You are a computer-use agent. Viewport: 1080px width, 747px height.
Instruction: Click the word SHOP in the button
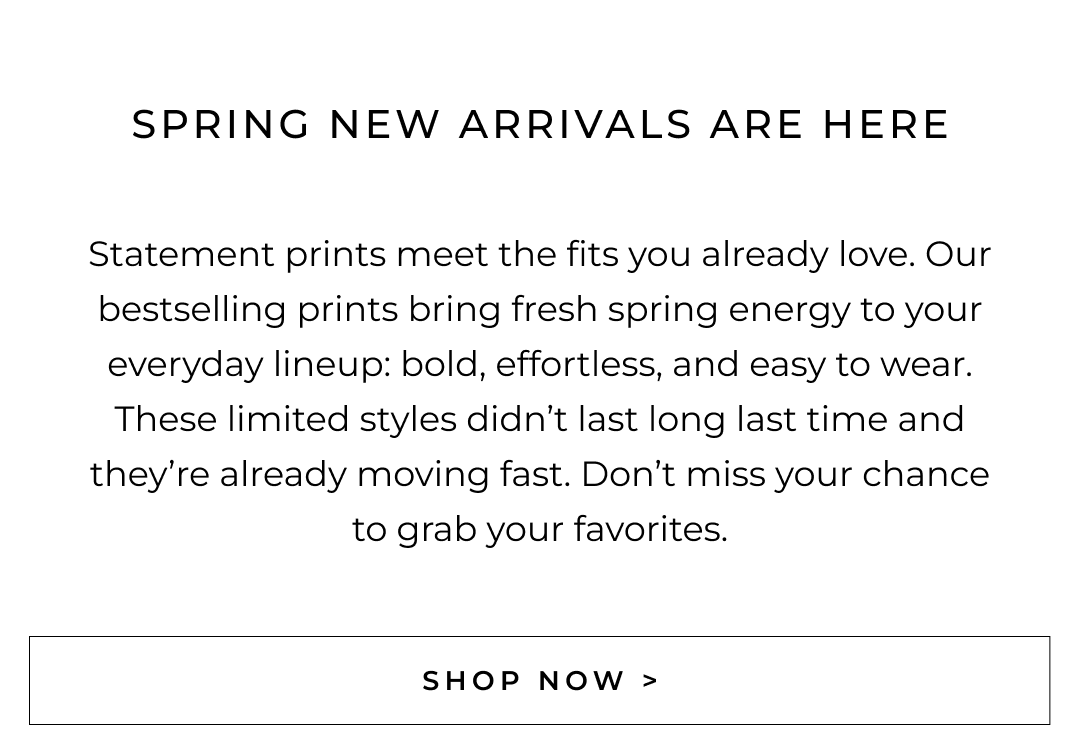(x=469, y=681)
